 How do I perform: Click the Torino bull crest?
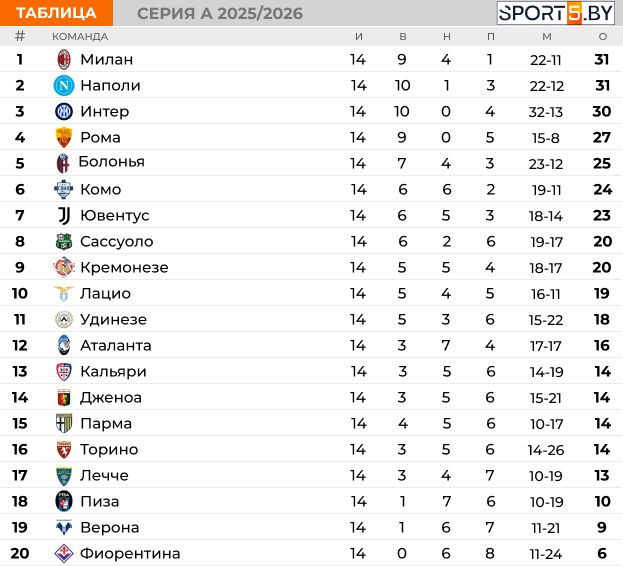pos(64,449)
